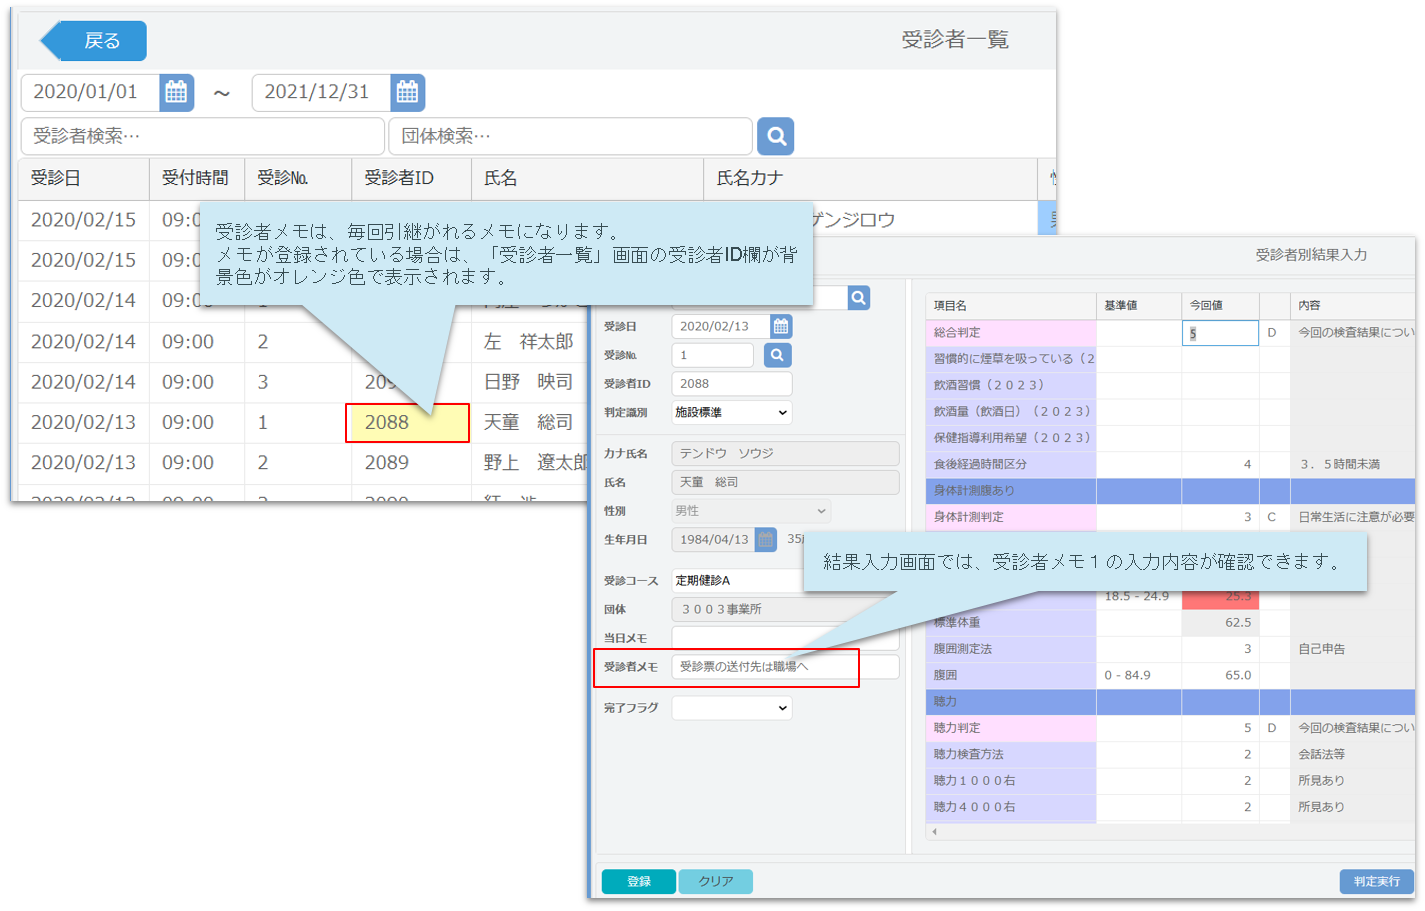Screen dimensions: 1425x911
Task: Click the カナ氏名 field テンドウ ソウジ
Action: tap(785, 453)
